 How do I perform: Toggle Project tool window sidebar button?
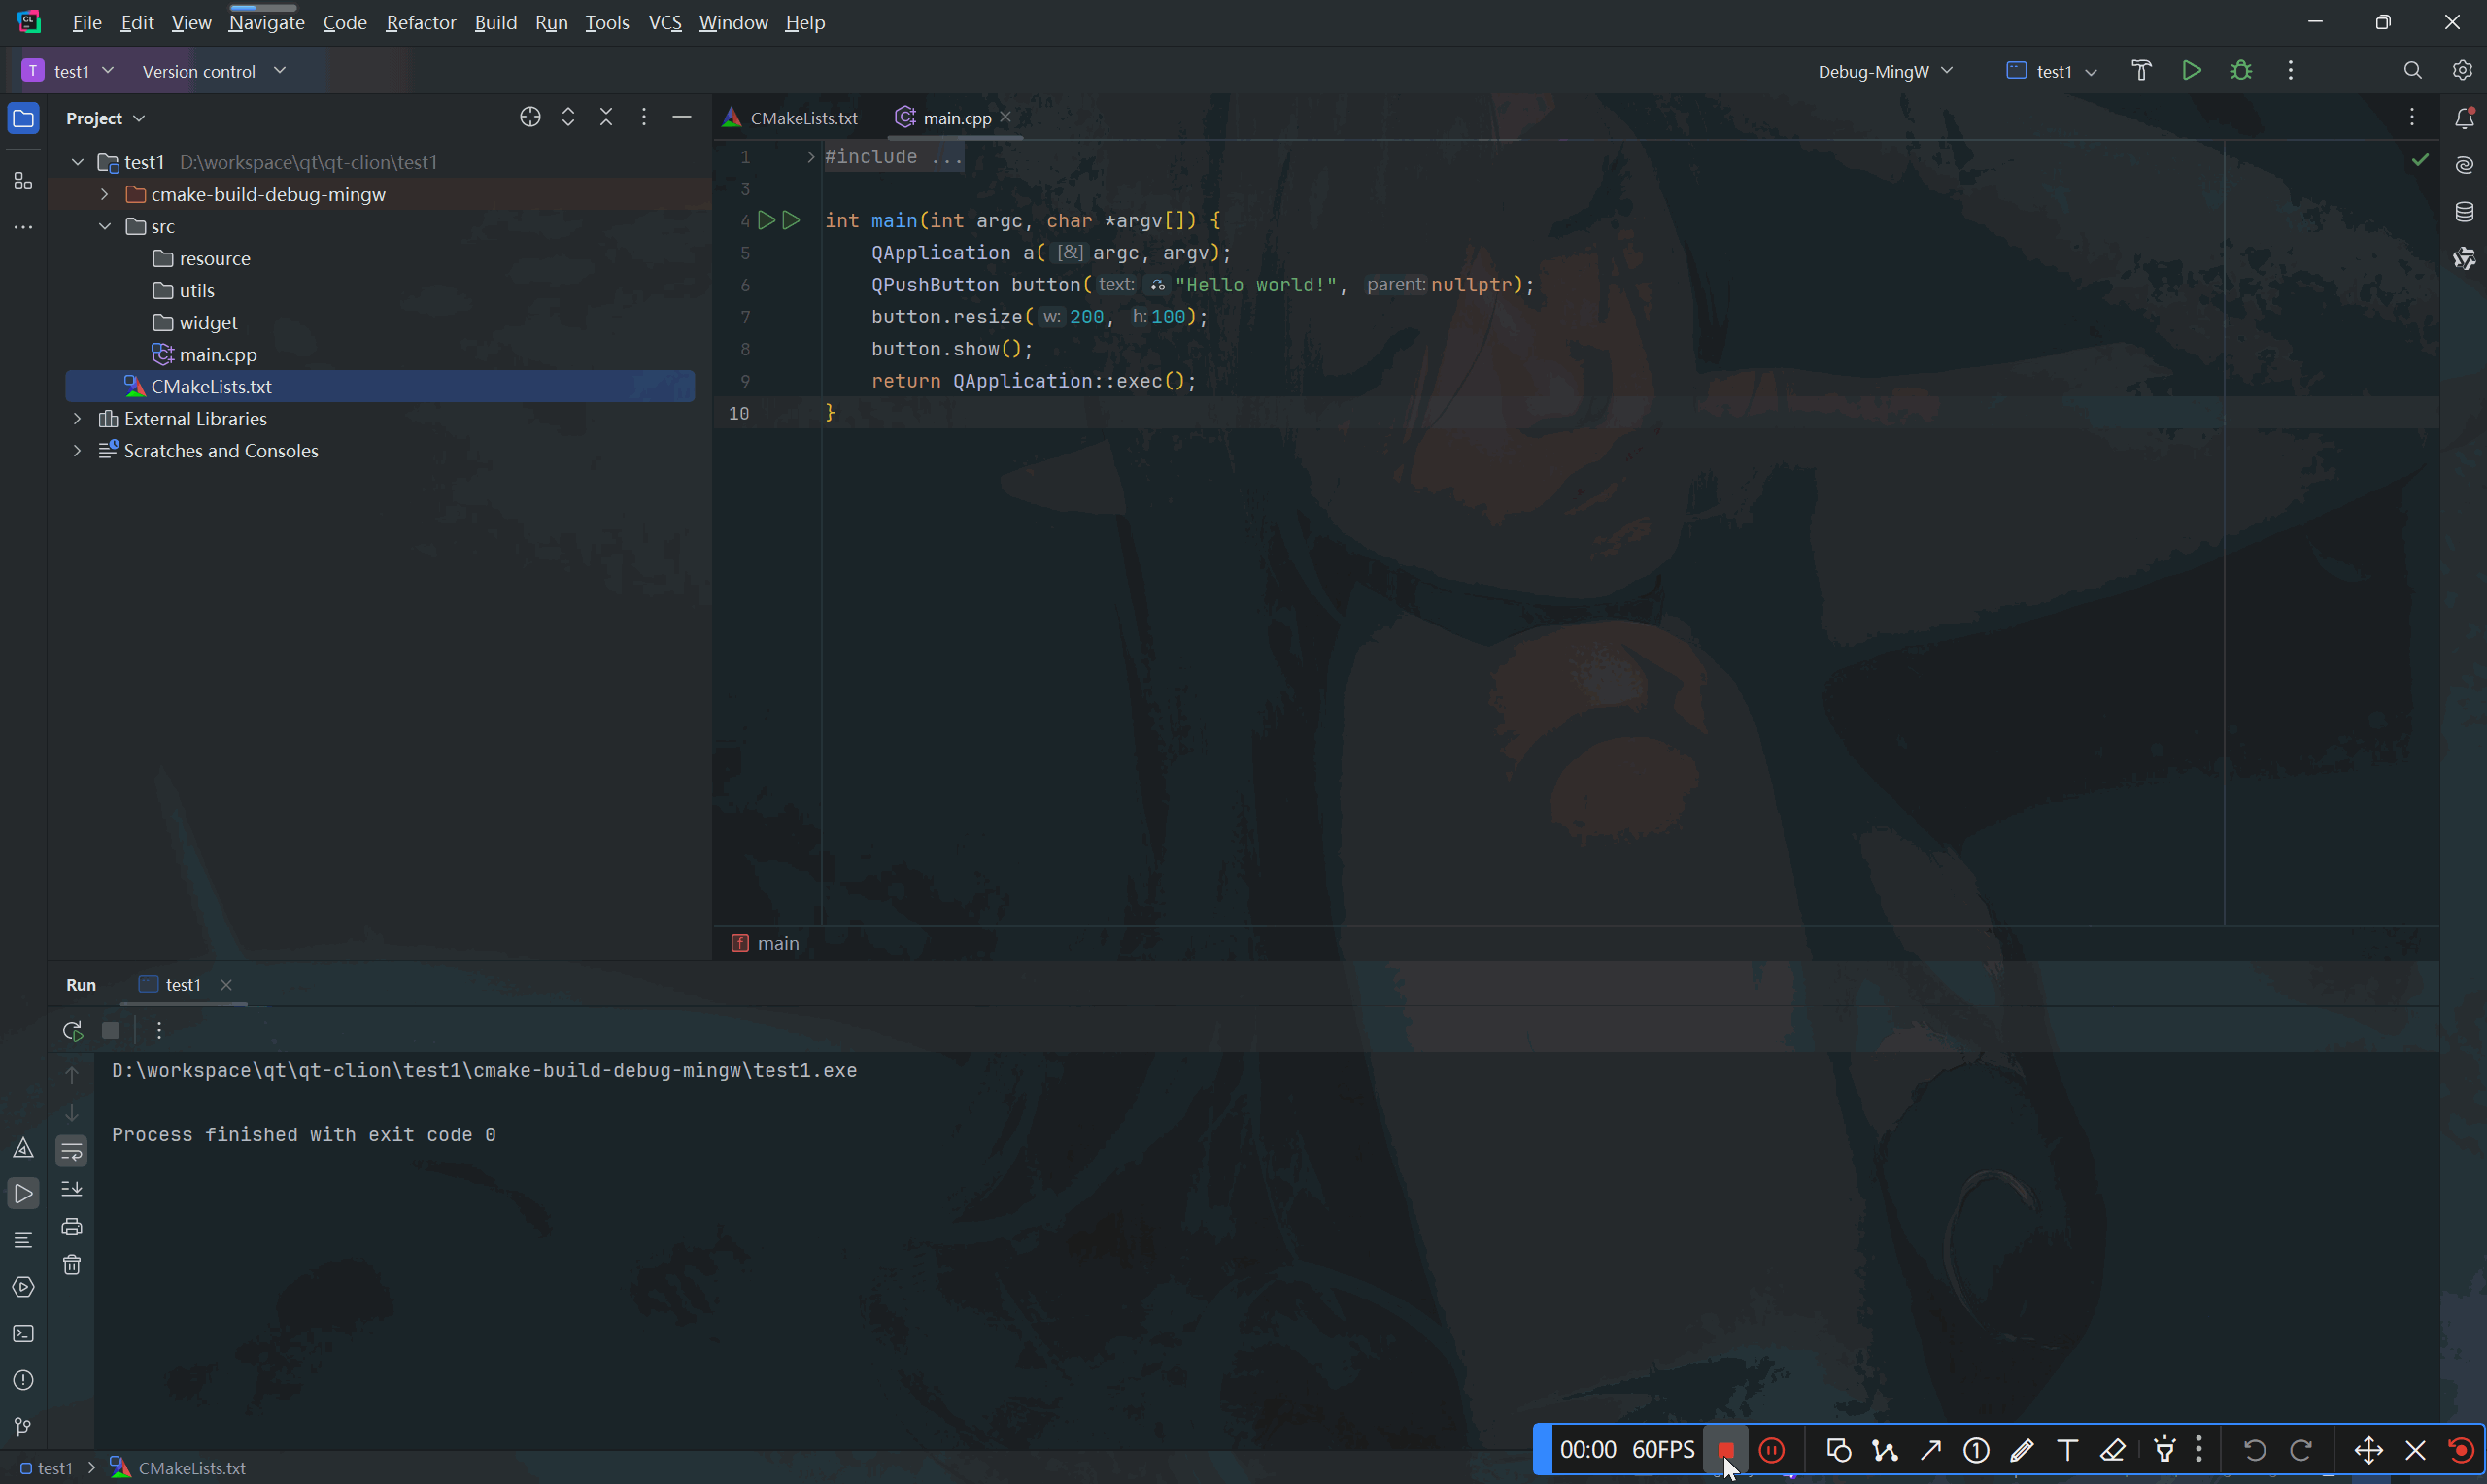(23, 119)
